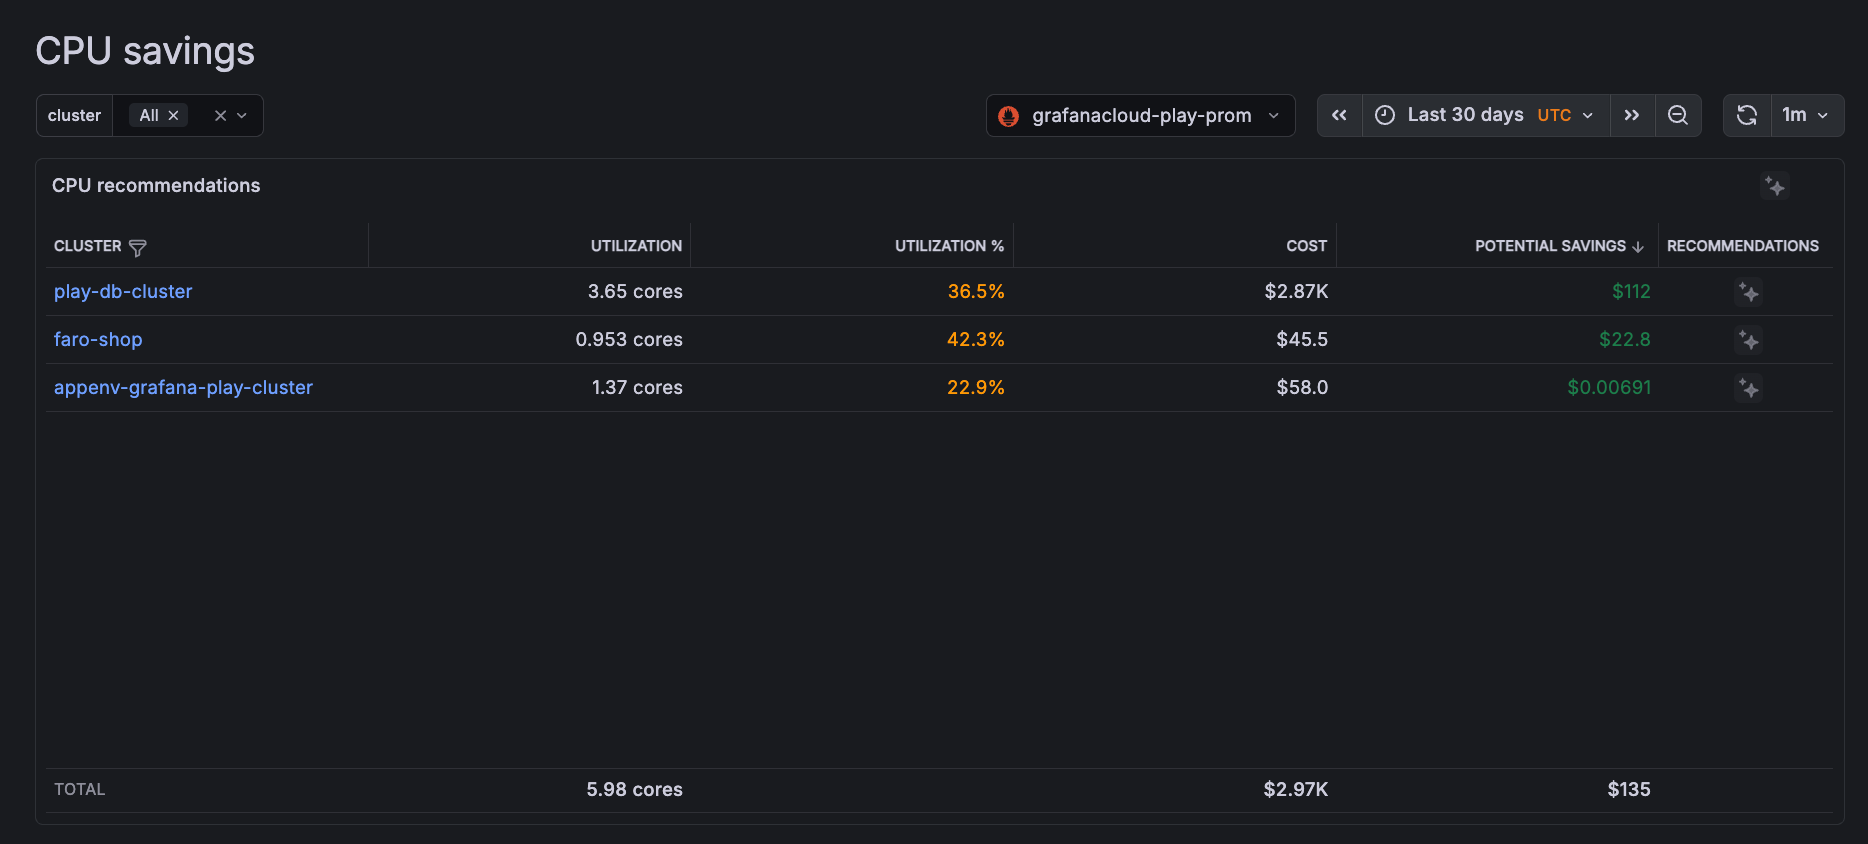Screen dimensions: 1868x844
Task: Click the Cluster column filter icon
Action: click(138, 247)
